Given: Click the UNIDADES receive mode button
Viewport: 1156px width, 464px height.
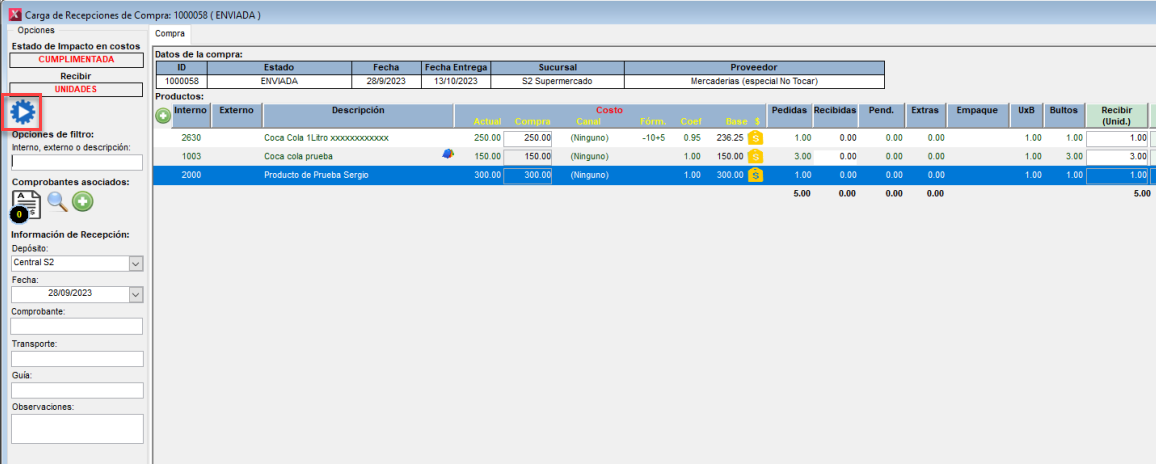Looking at the screenshot, I should (76, 89).
